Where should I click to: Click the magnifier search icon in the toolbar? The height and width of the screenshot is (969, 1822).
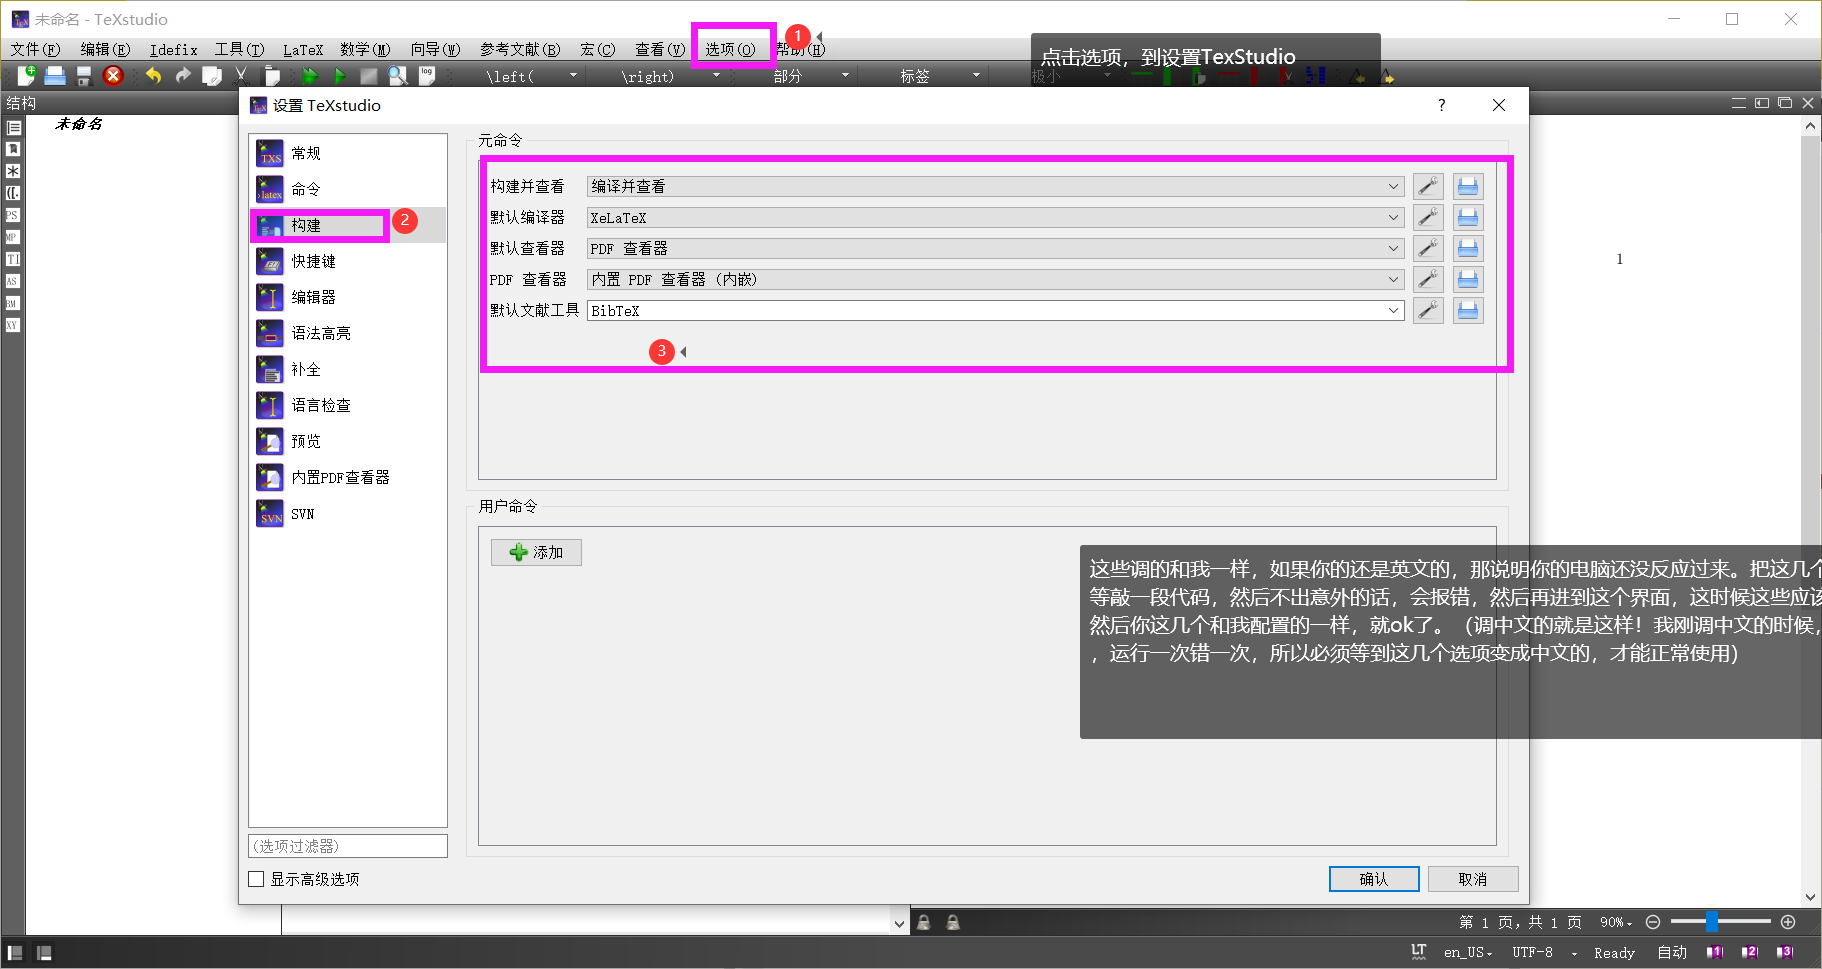click(397, 75)
